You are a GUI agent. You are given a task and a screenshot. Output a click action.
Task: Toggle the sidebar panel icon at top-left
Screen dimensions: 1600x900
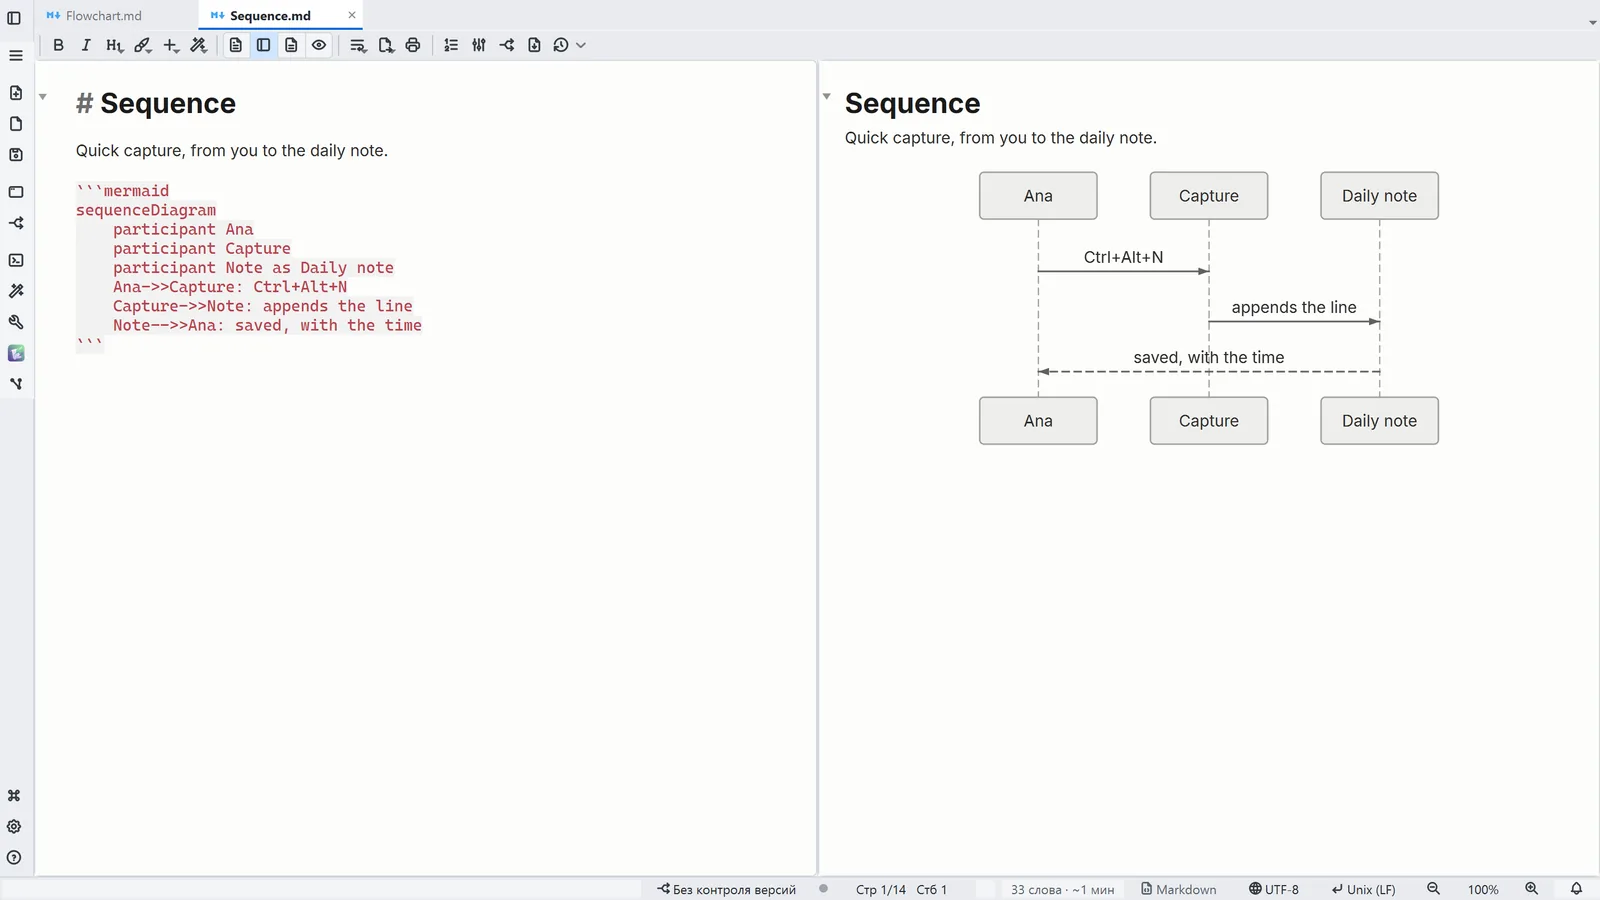point(14,18)
